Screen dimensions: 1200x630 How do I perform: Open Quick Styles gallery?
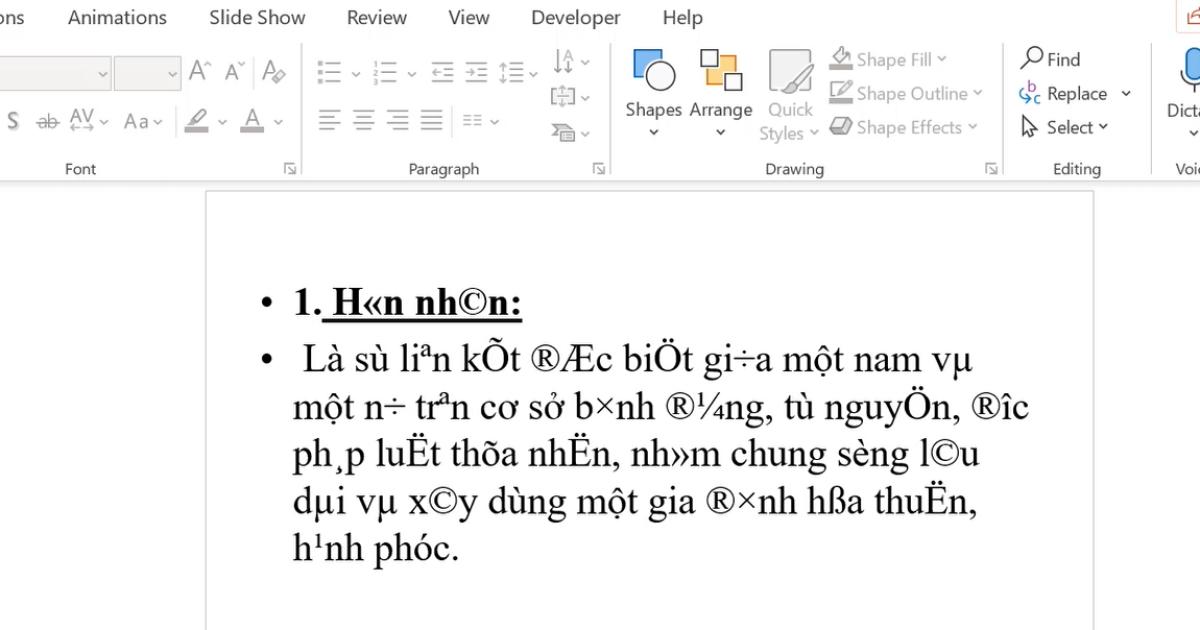789,95
